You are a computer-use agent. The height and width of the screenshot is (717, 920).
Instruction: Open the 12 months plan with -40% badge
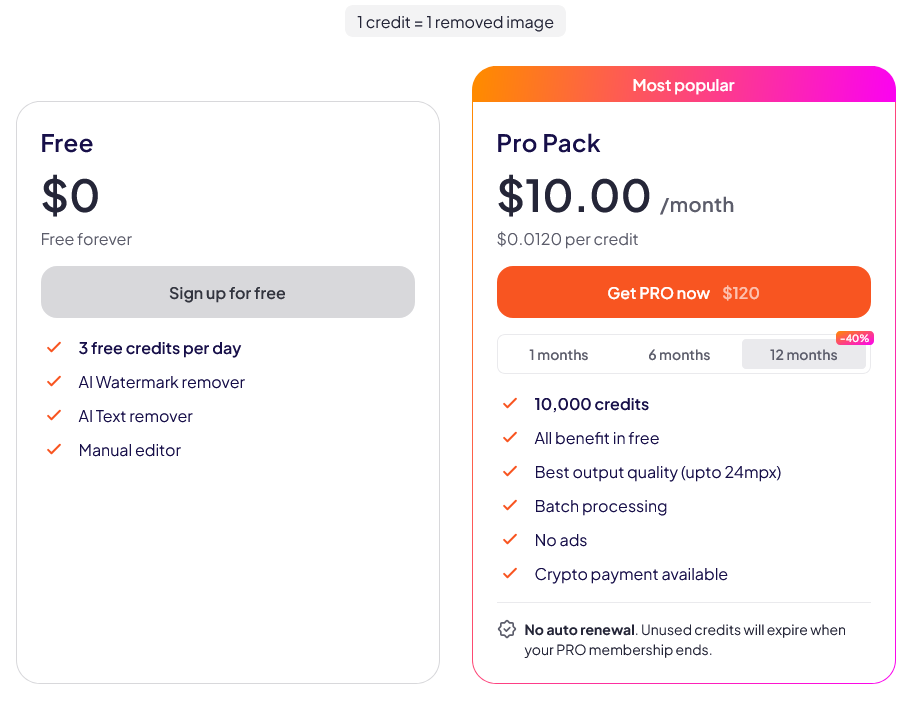[804, 355]
